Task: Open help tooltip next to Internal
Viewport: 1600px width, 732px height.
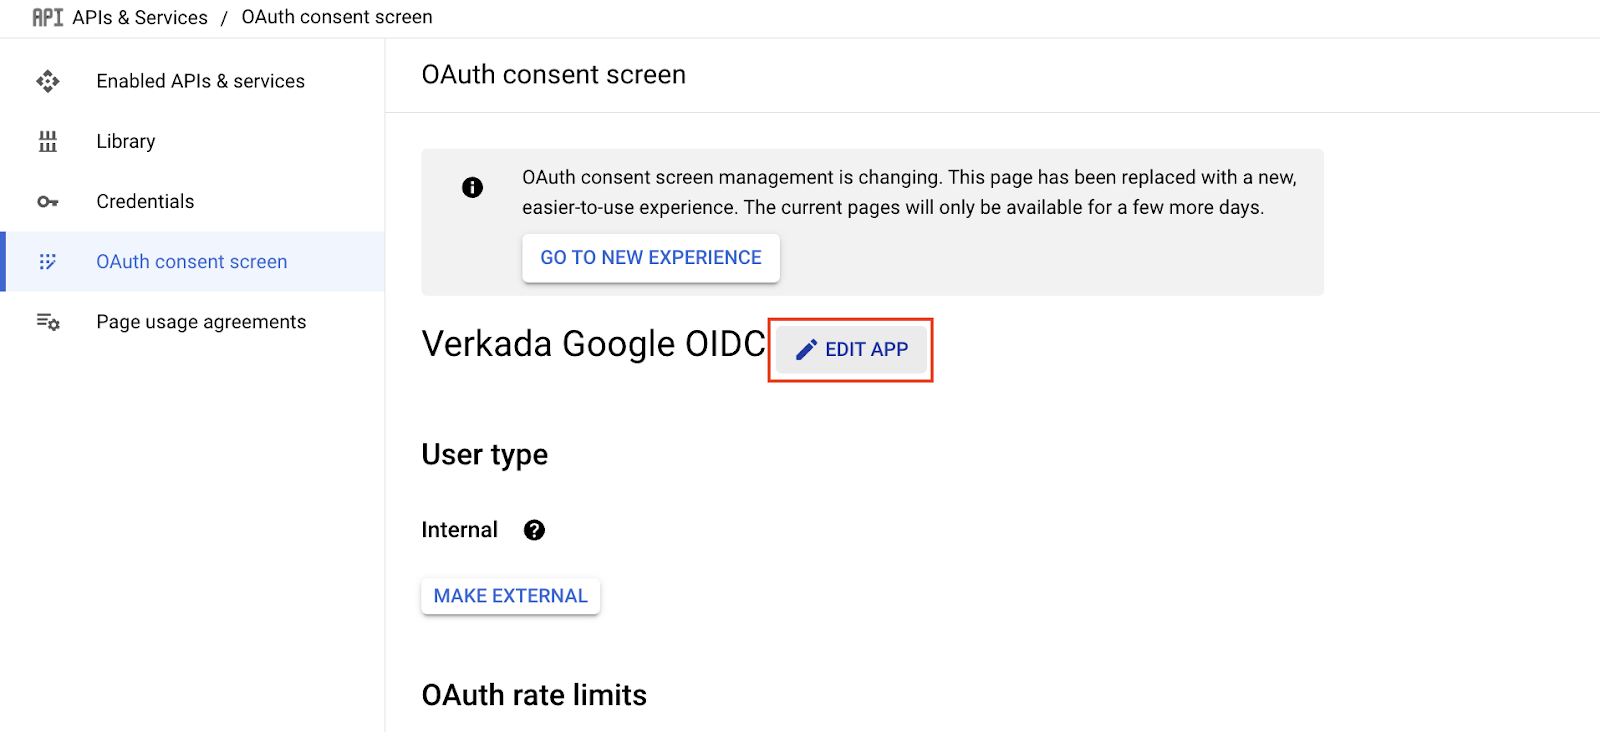Action: click(534, 530)
